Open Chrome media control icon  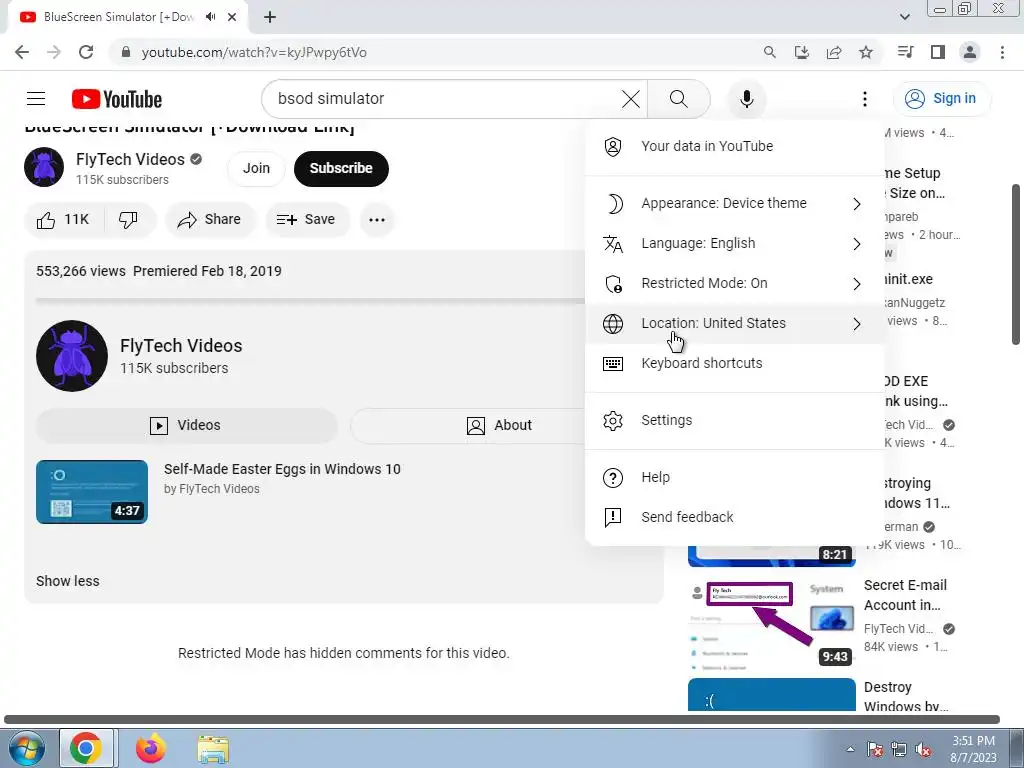[906, 52]
